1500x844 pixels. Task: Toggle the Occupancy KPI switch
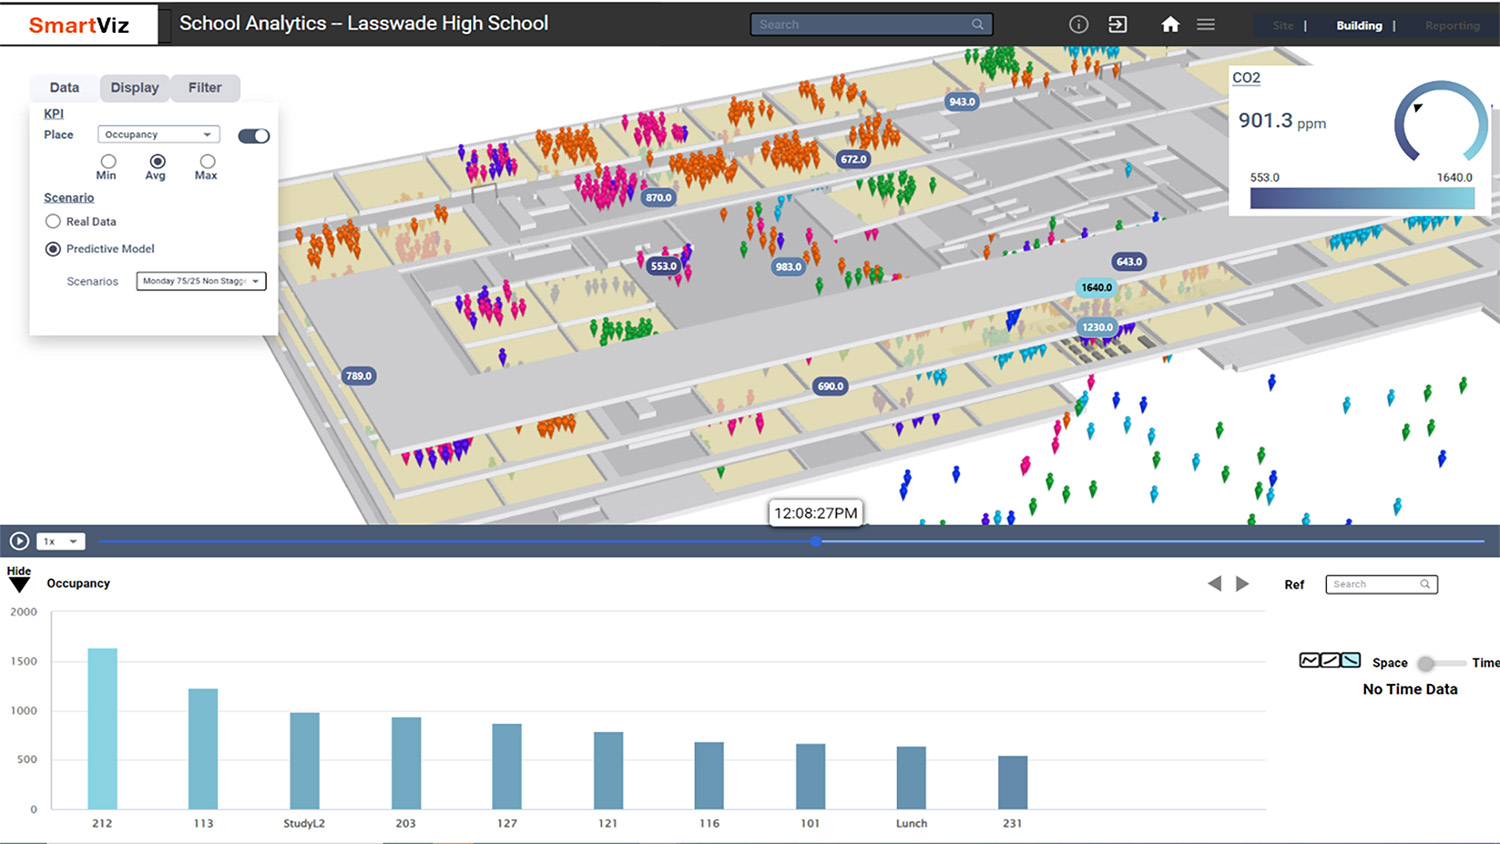[x=253, y=135]
